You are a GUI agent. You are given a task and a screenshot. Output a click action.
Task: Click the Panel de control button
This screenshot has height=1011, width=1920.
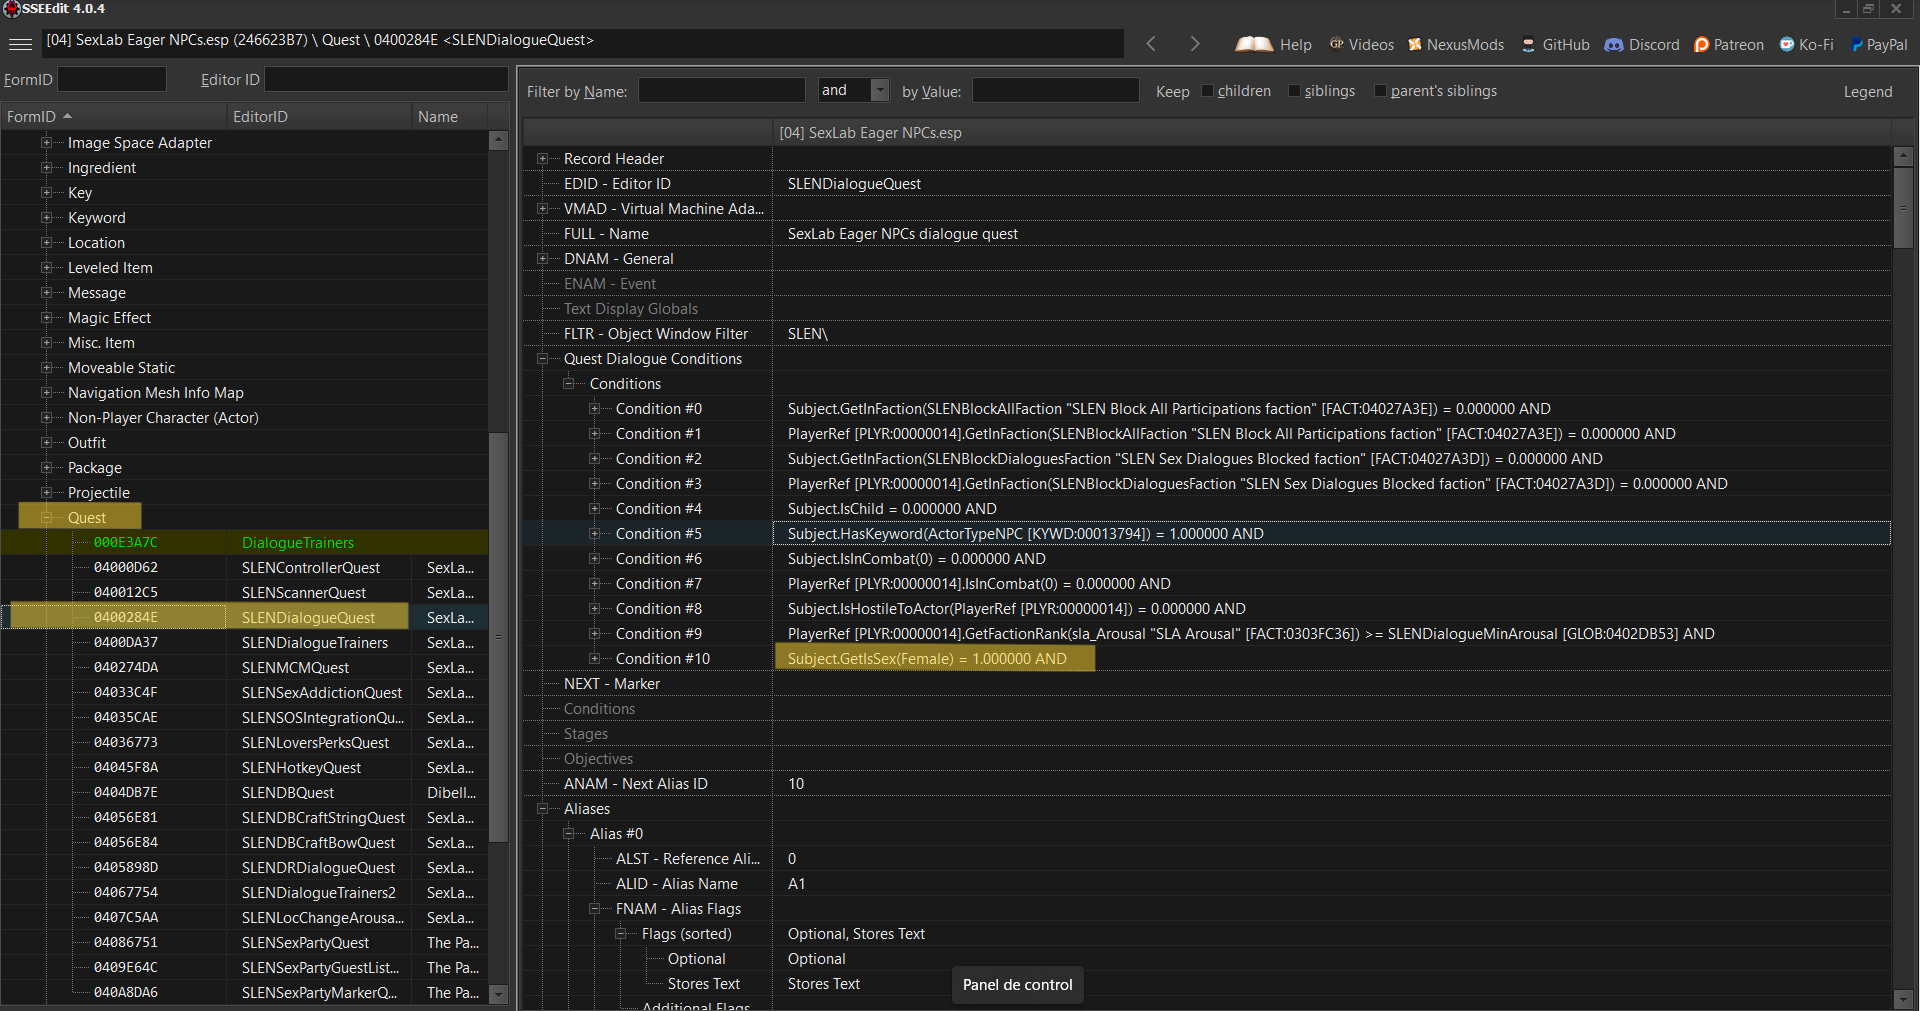pos(1017,985)
